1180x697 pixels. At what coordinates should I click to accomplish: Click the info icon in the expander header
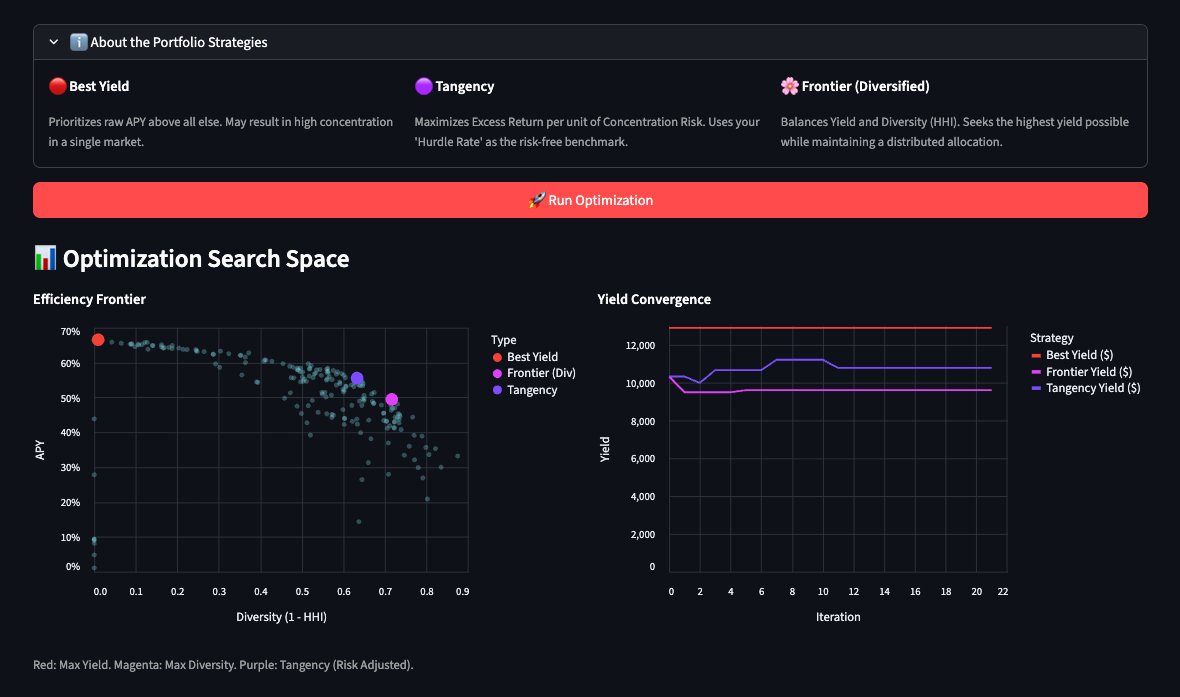78,43
